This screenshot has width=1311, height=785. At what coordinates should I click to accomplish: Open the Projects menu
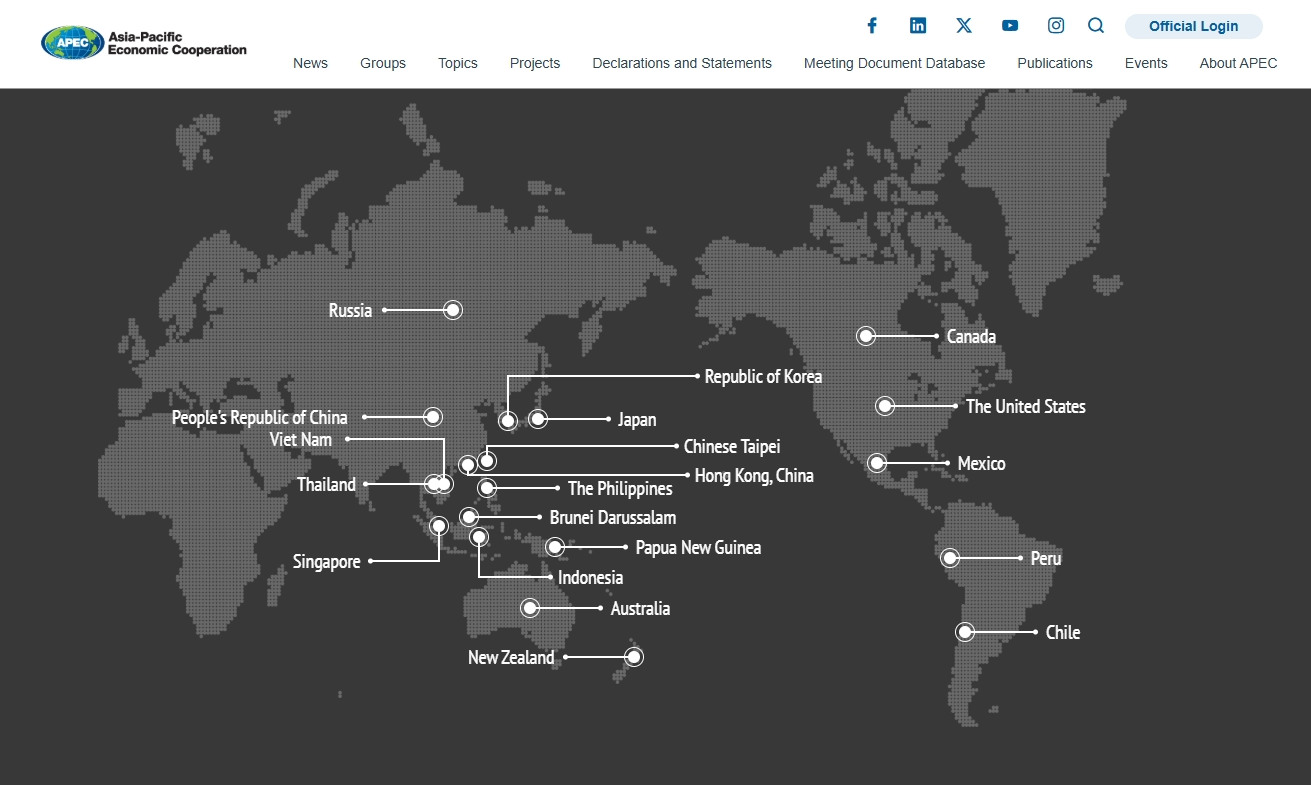click(535, 63)
